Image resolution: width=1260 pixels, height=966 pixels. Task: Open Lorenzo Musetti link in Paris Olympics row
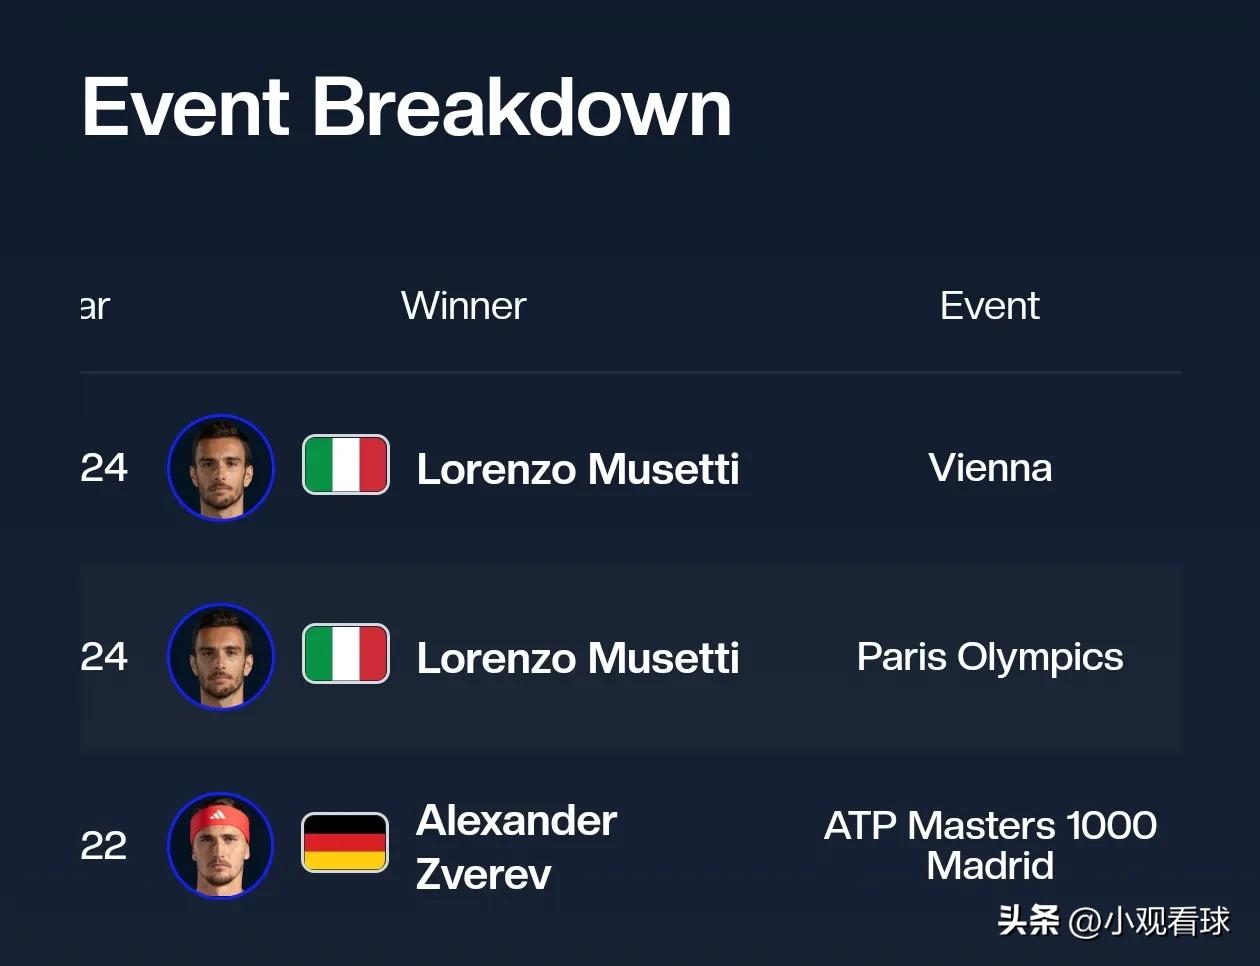click(578, 658)
